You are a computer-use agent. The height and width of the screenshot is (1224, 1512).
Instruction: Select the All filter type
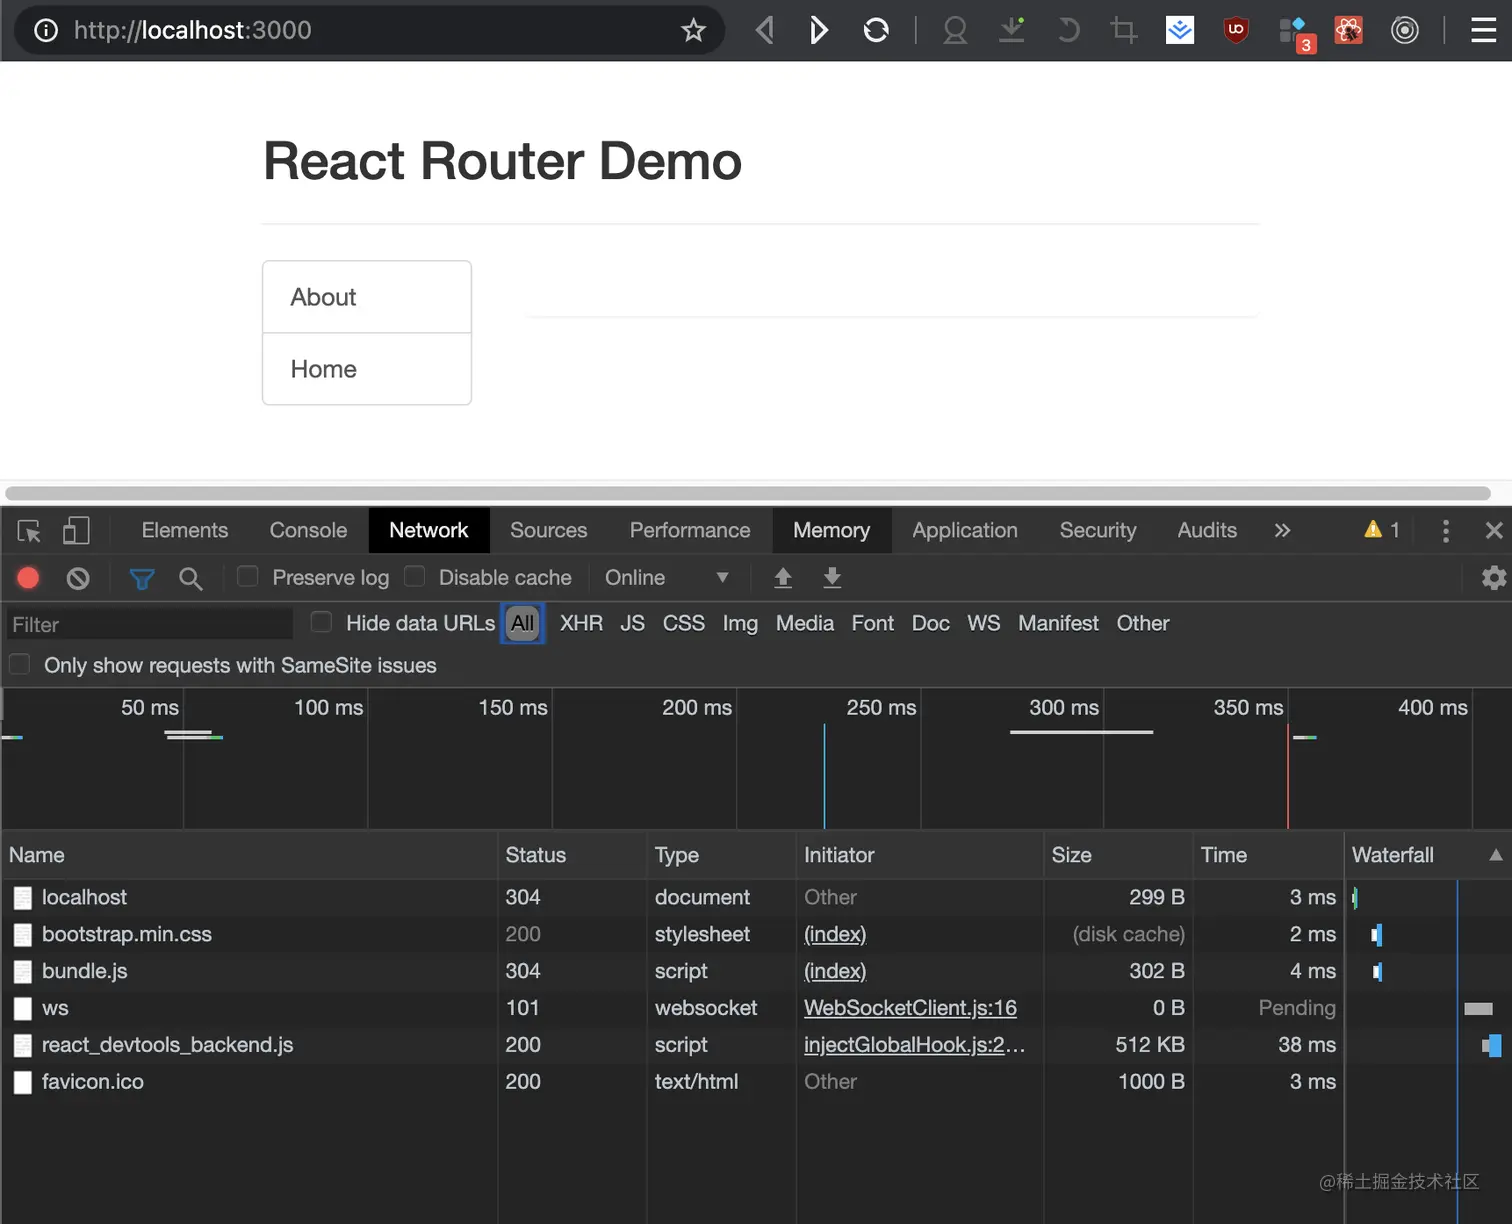point(522,623)
